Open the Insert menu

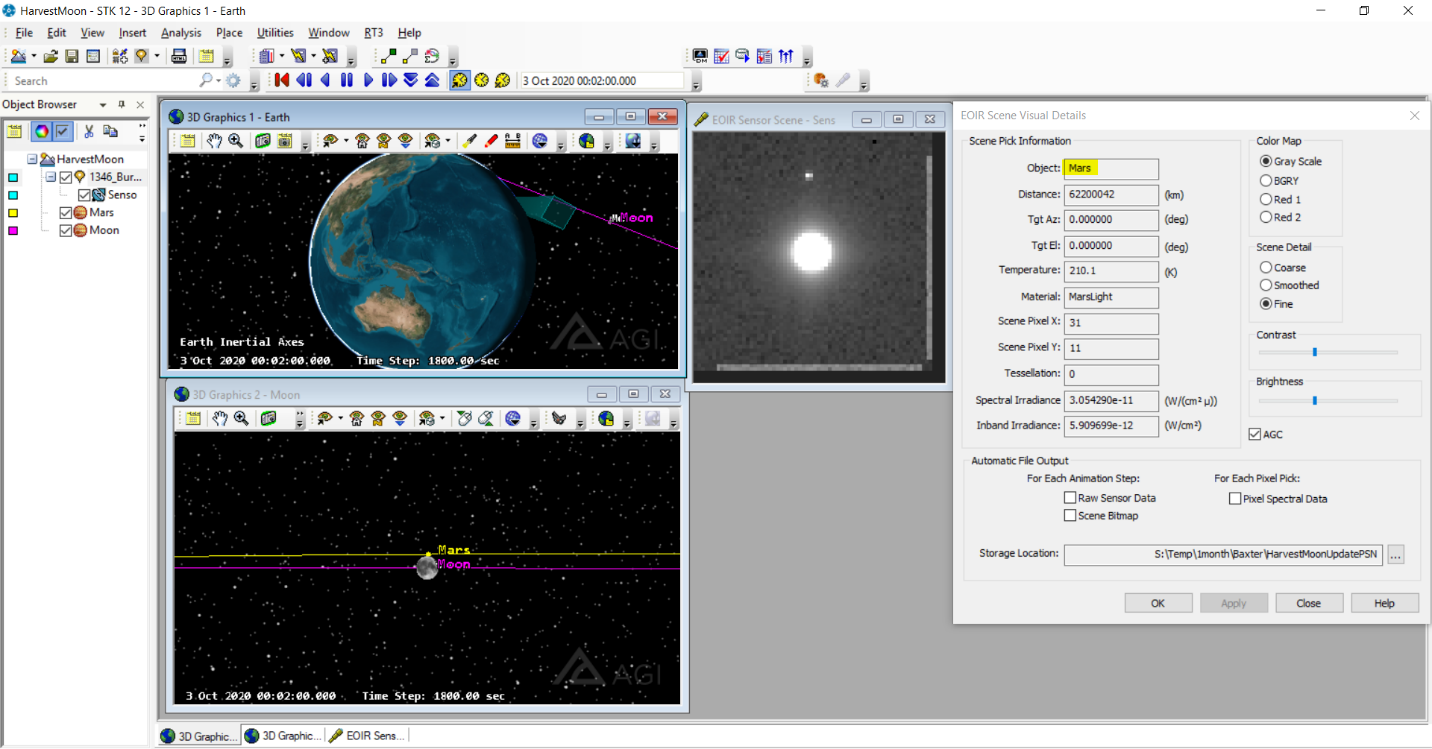coord(133,33)
